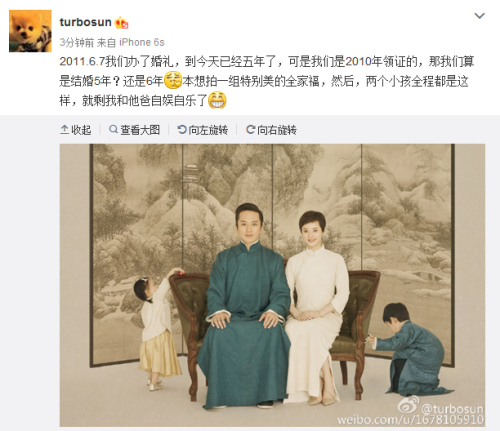Open the iPhone 6s source link
This screenshot has width=500, height=431.
coord(142,42)
